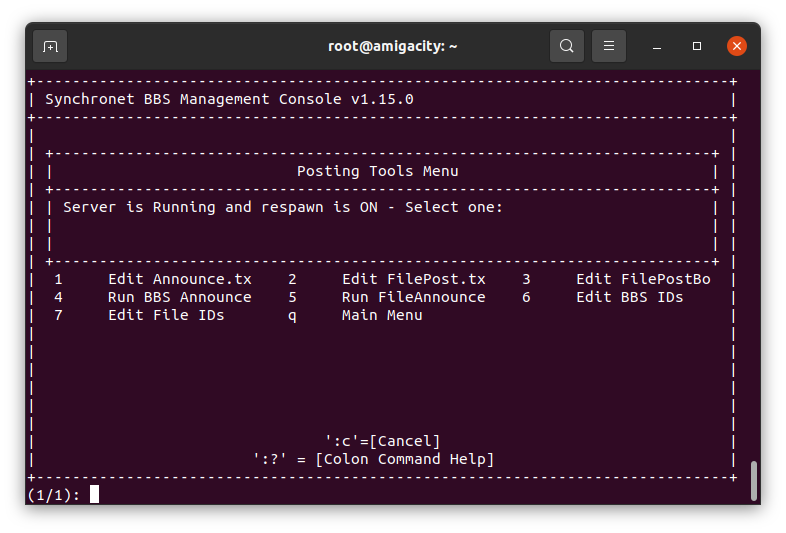Click the search magnifier icon
Screen dimensions: 786x533
coord(566,46)
